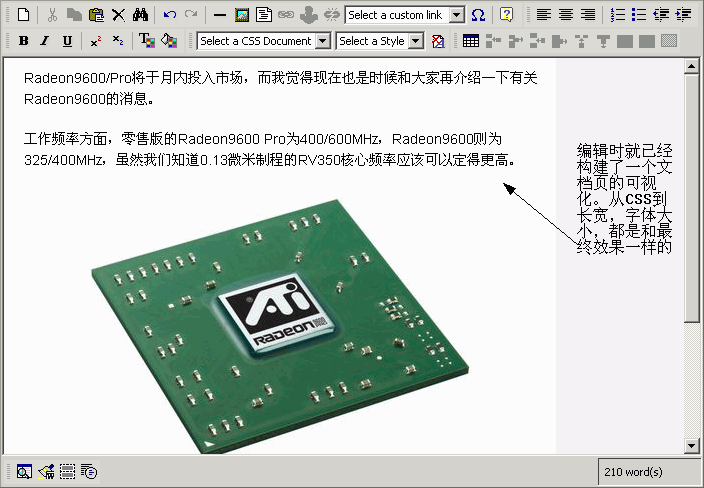Screen dimensions: 704x488
Task: Click the delete row table icon
Action: (537, 41)
